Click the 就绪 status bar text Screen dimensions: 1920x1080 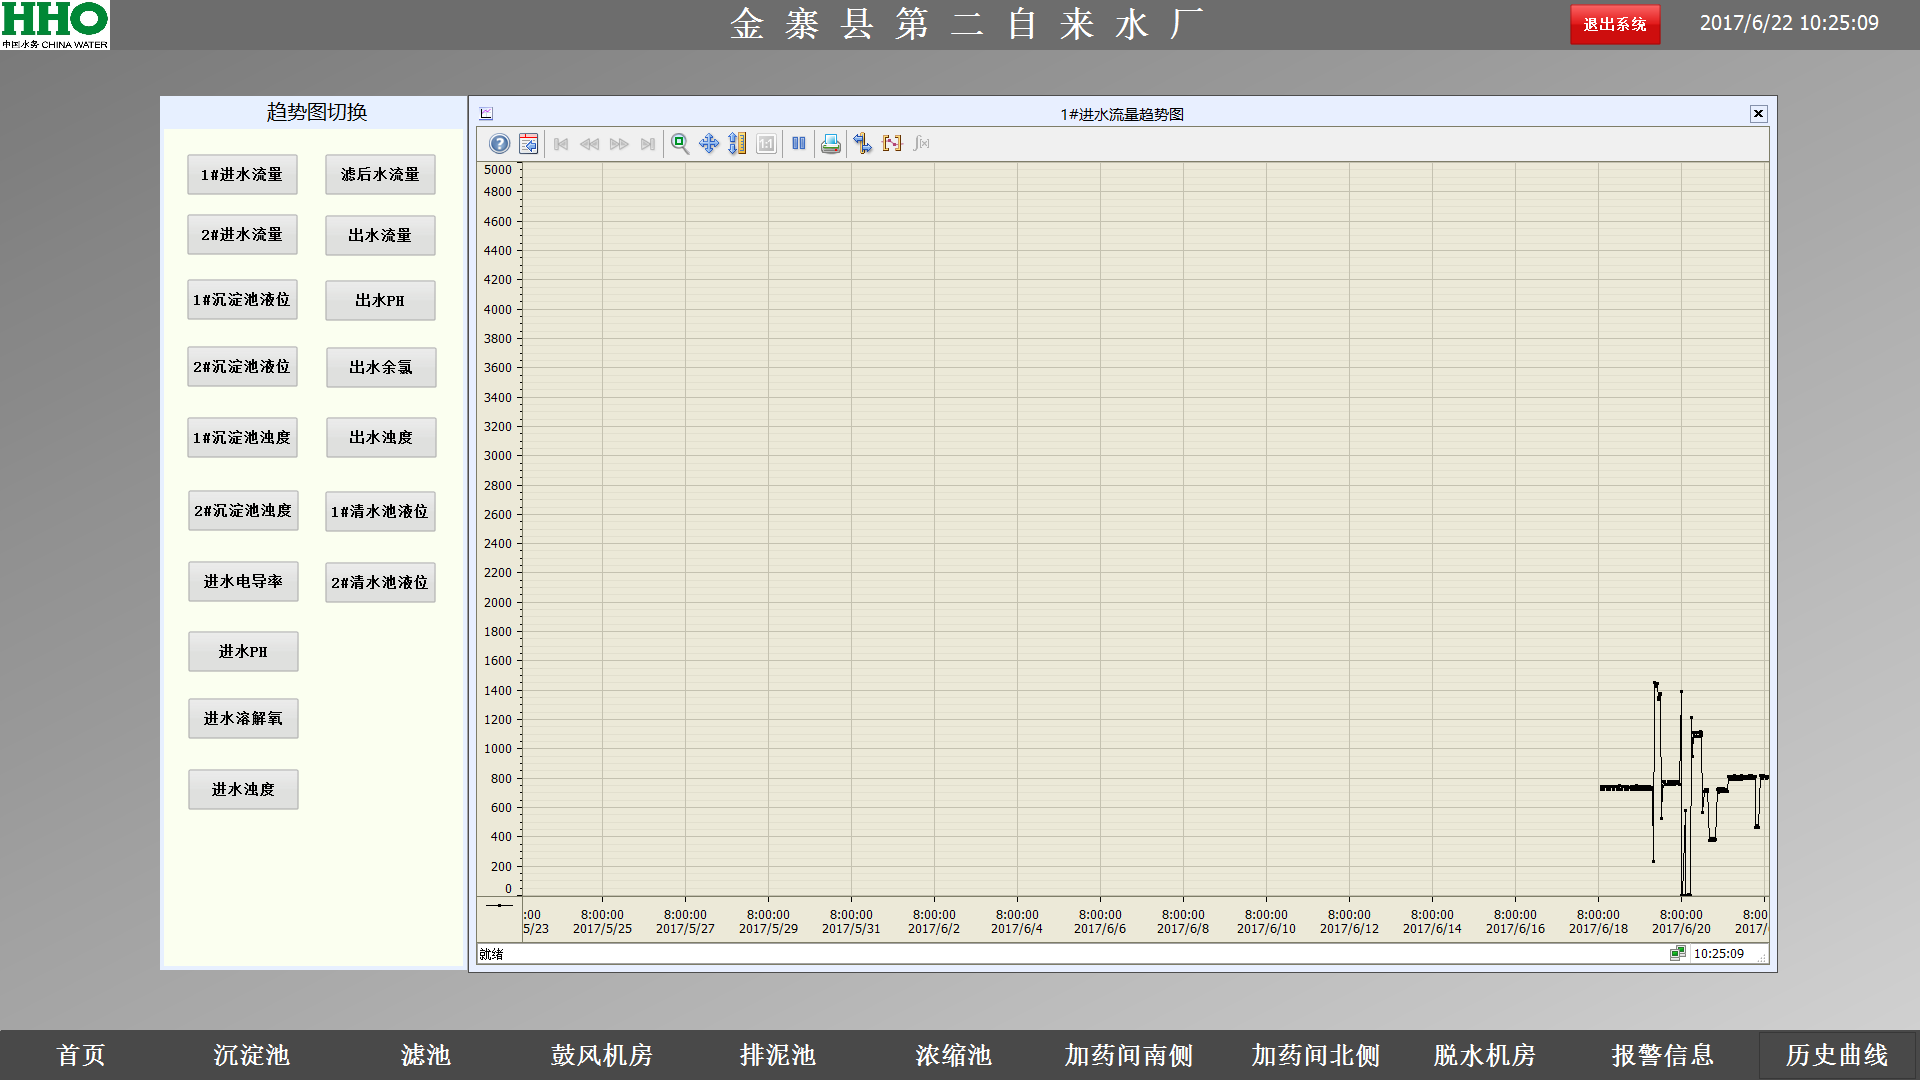coord(491,954)
